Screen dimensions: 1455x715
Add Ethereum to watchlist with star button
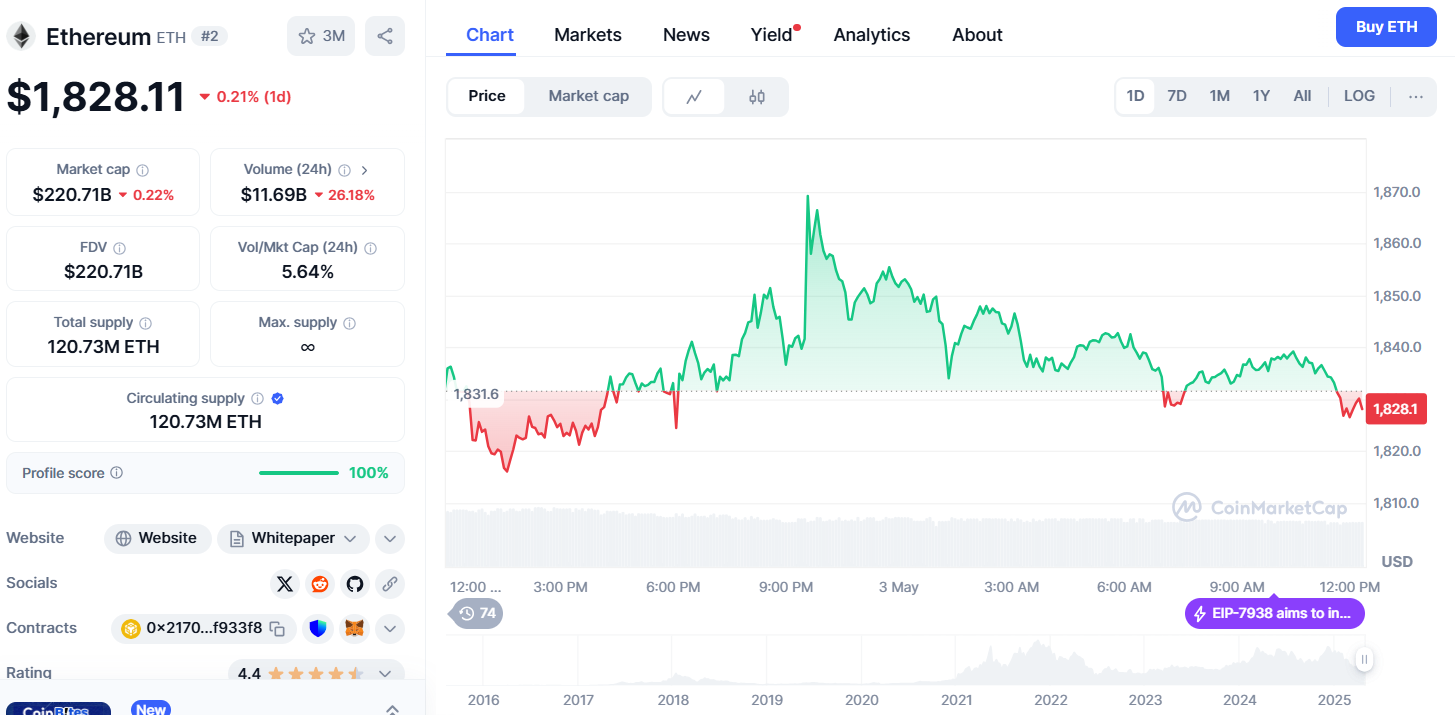320,36
